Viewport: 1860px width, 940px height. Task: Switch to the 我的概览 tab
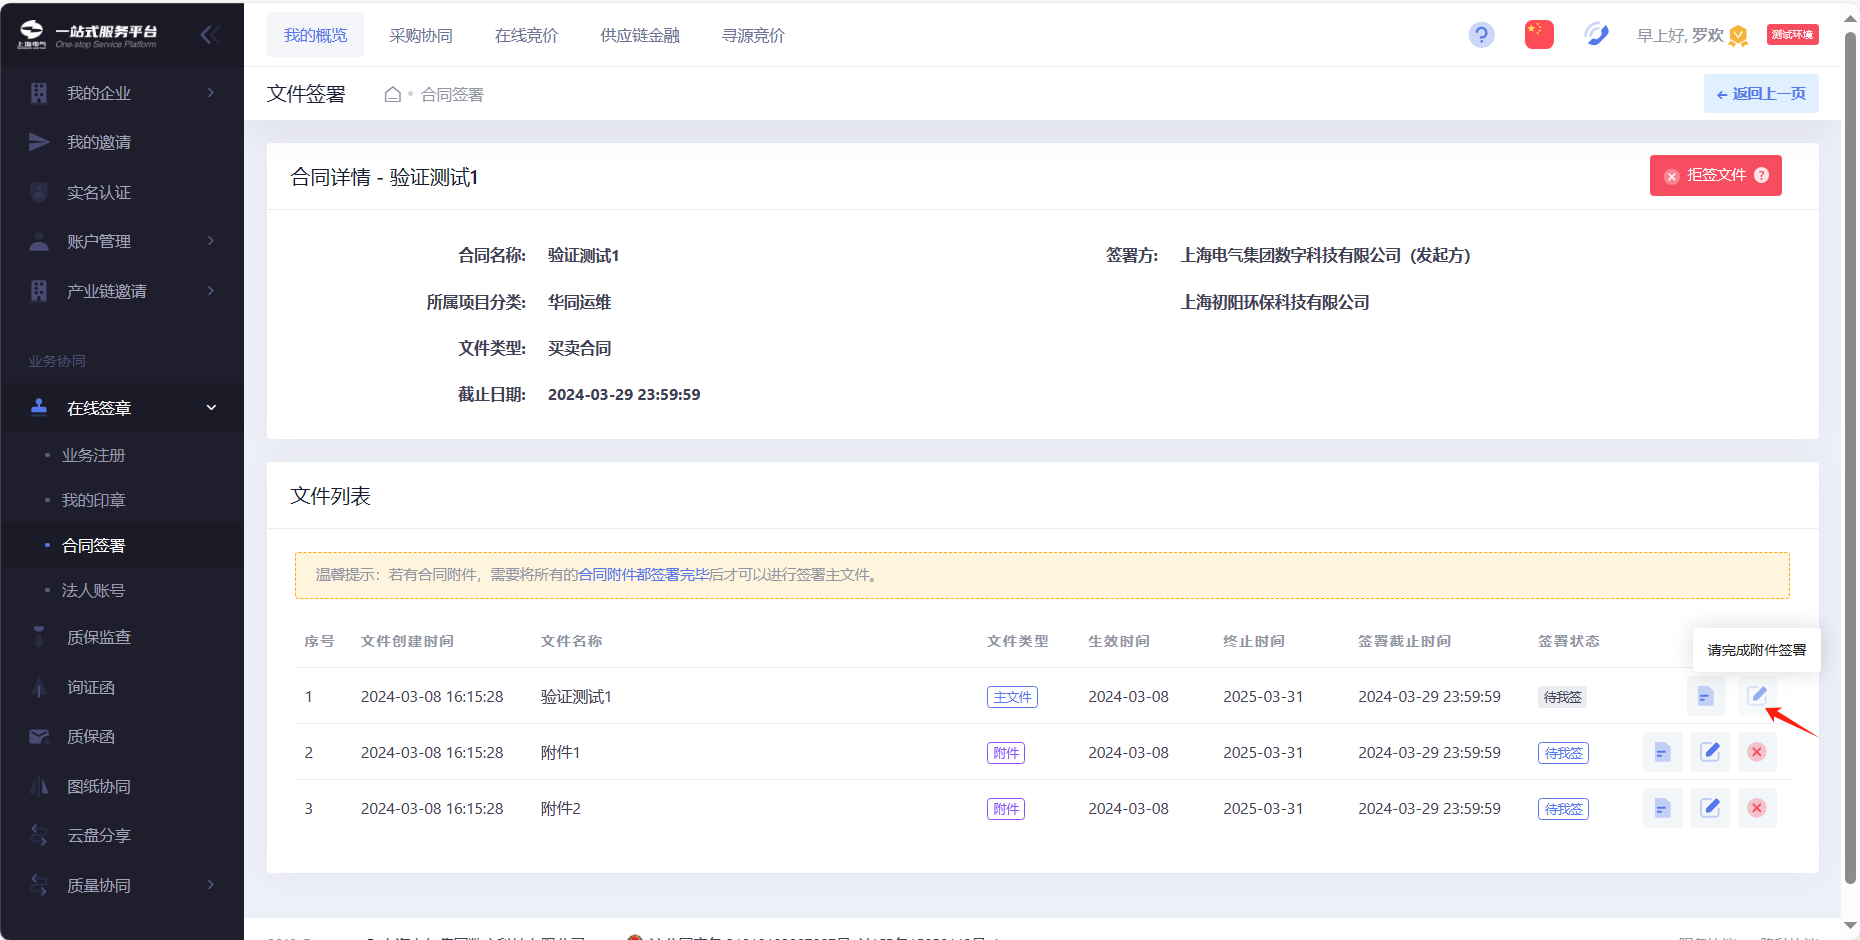(x=315, y=35)
